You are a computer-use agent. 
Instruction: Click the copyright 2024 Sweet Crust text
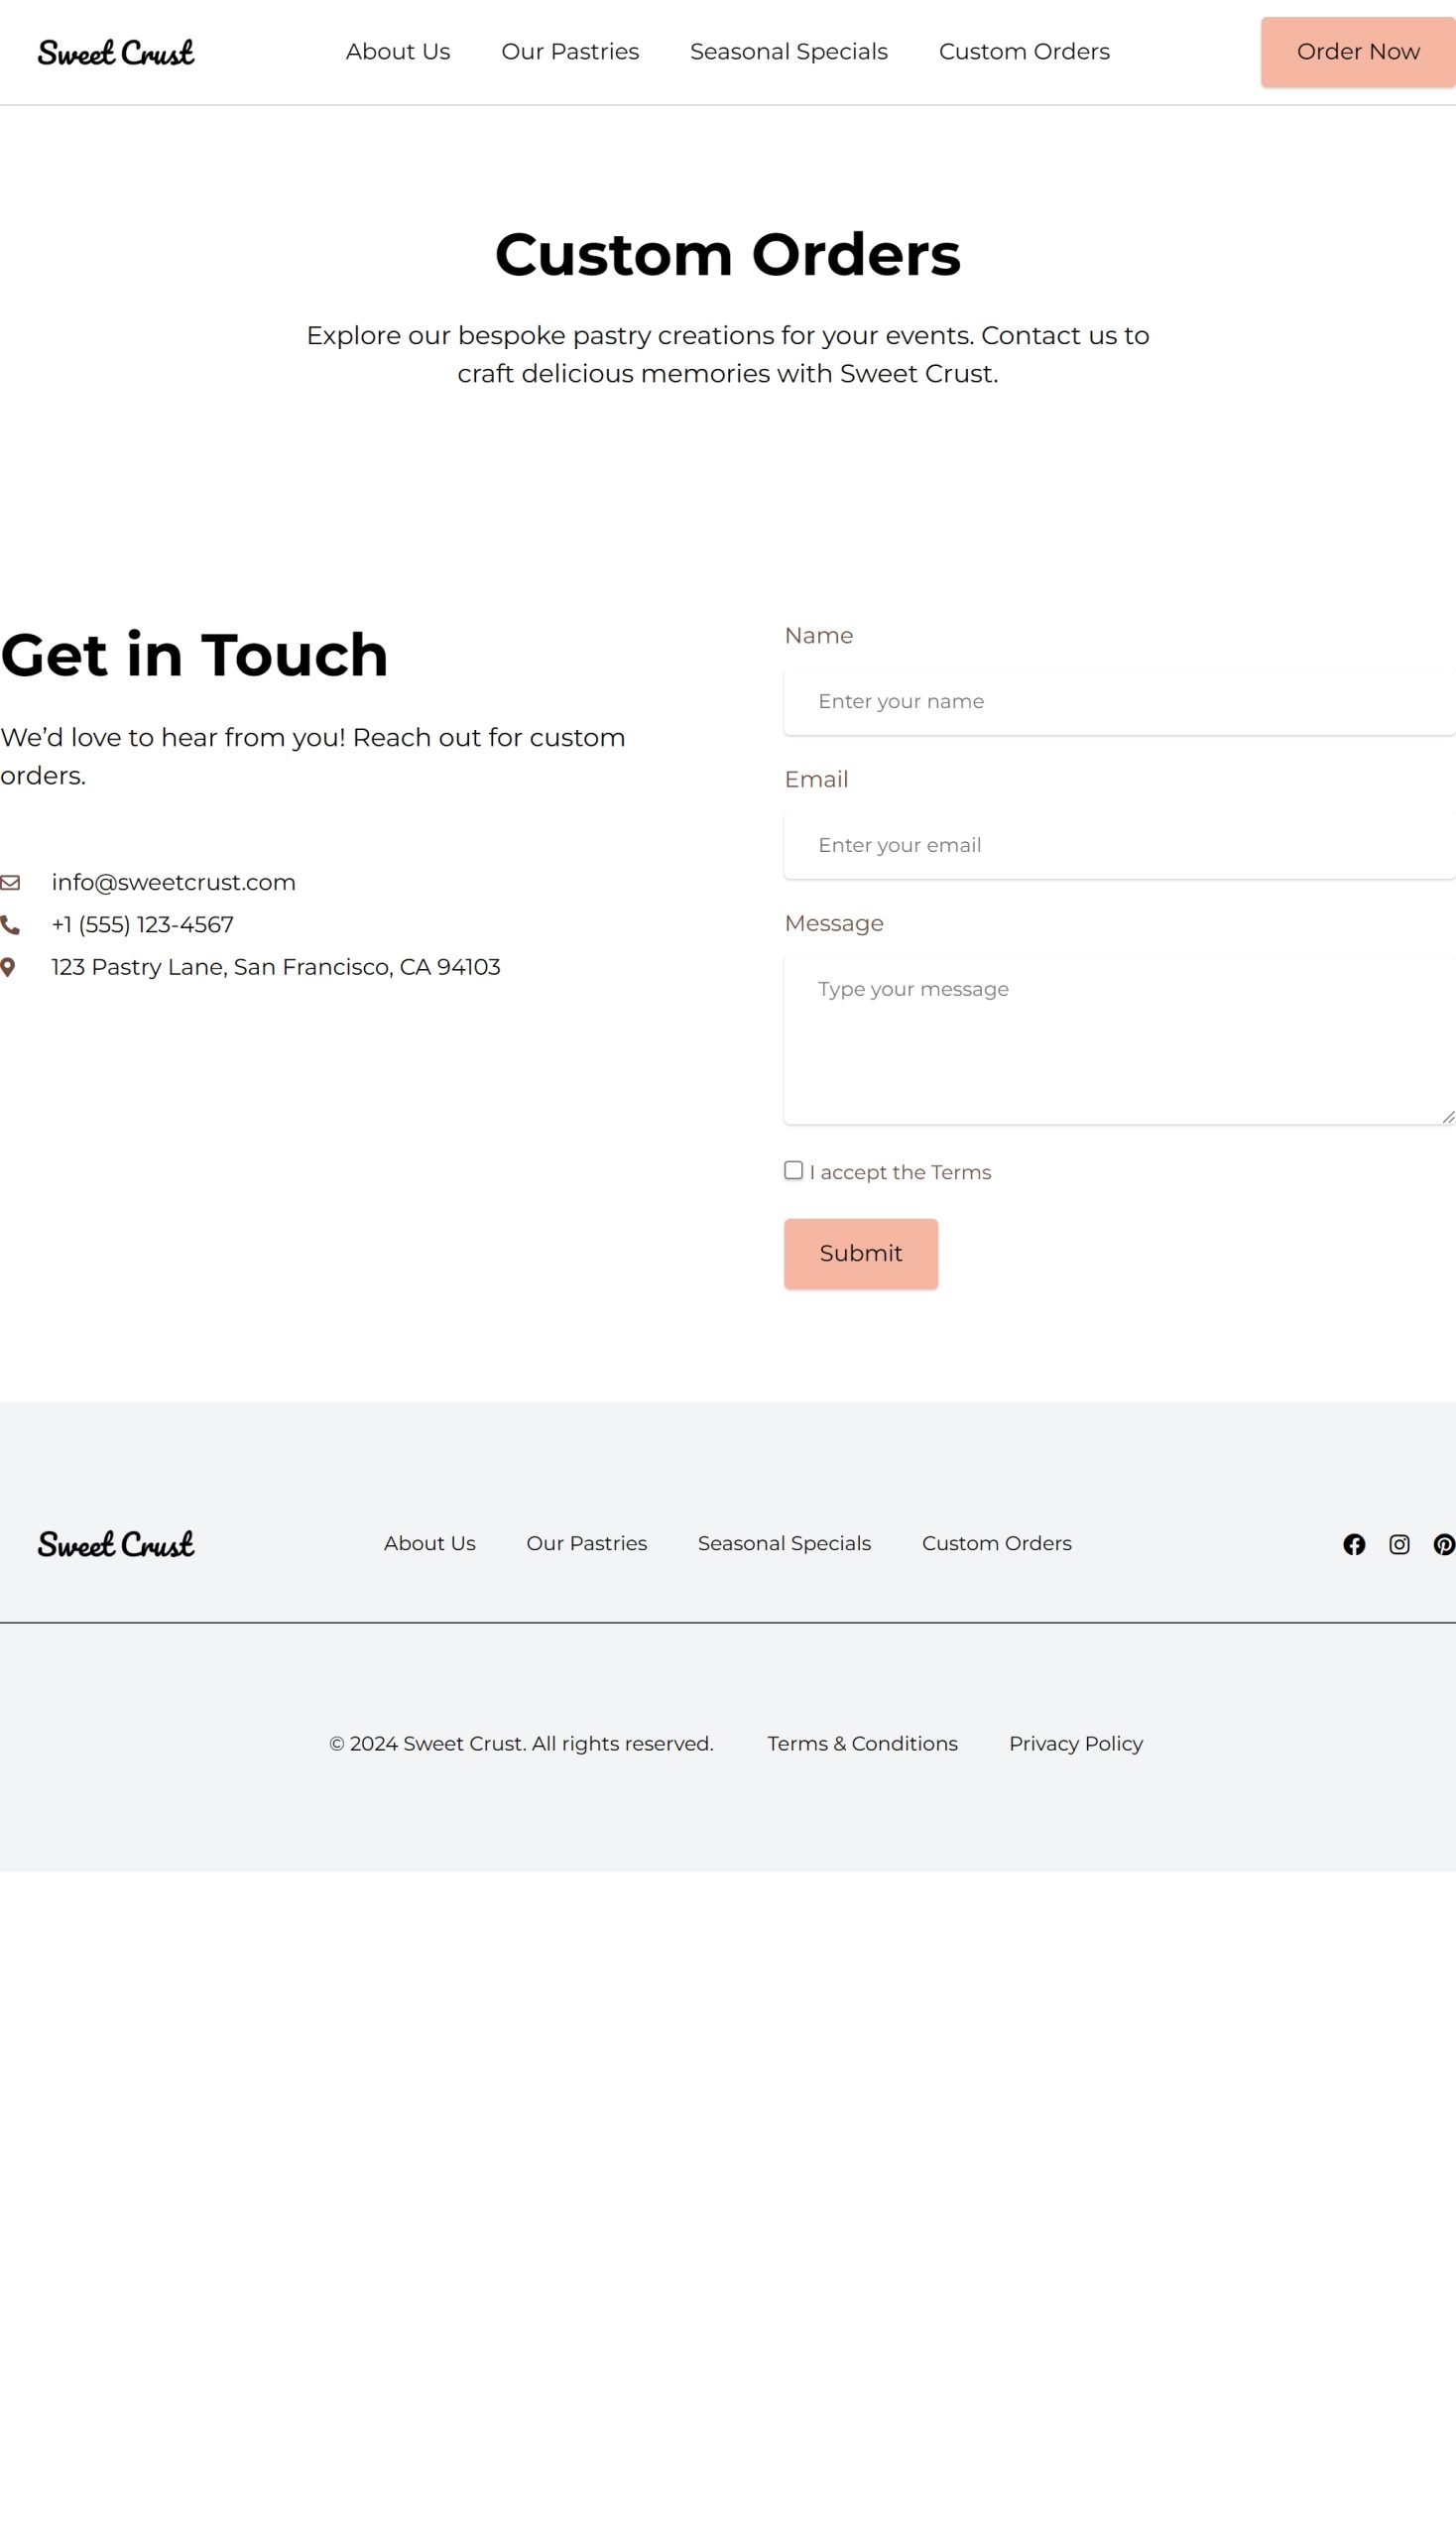click(521, 1744)
